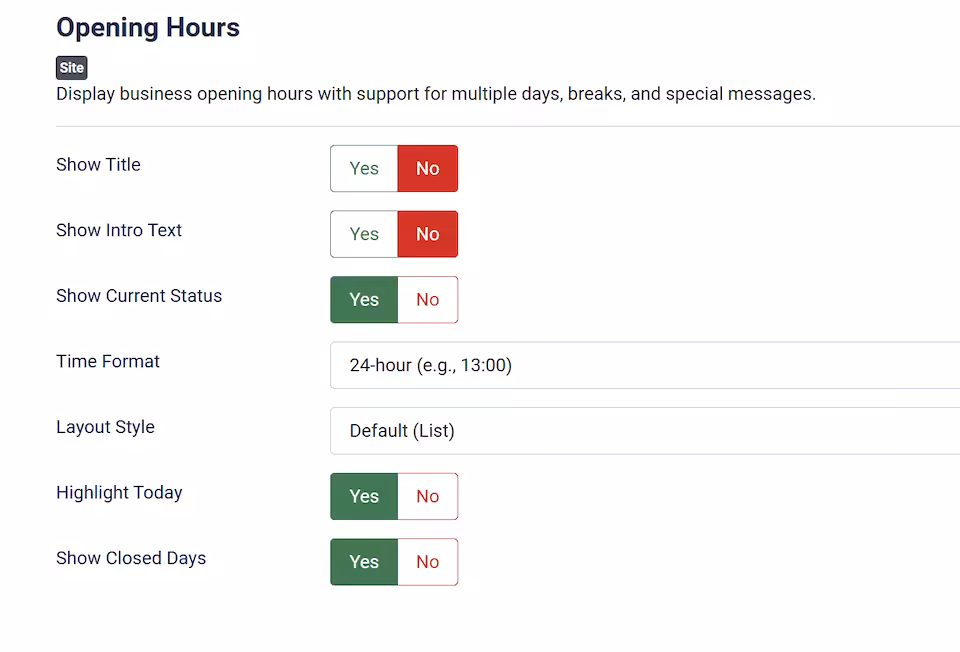The image size is (960, 652).
Task: Enable Show Intro Text with Yes
Action: pos(364,234)
